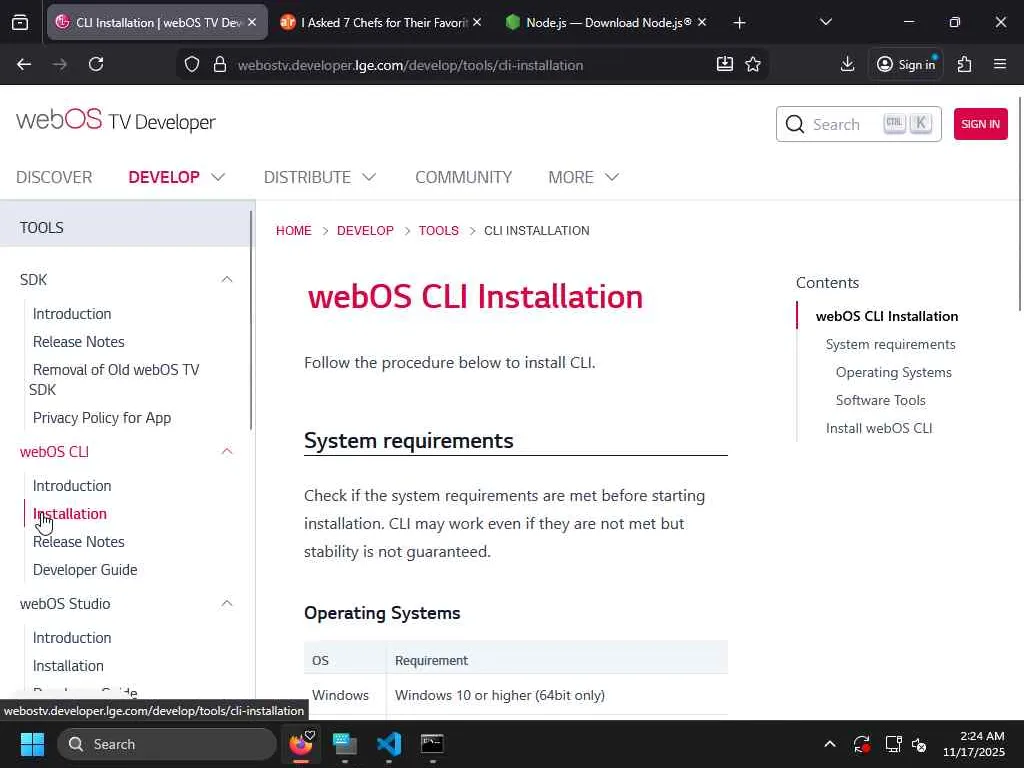Image resolution: width=1024 pixels, height=768 pixels.
Task: Jump to Software Tools in Contents
Action: 880,400
